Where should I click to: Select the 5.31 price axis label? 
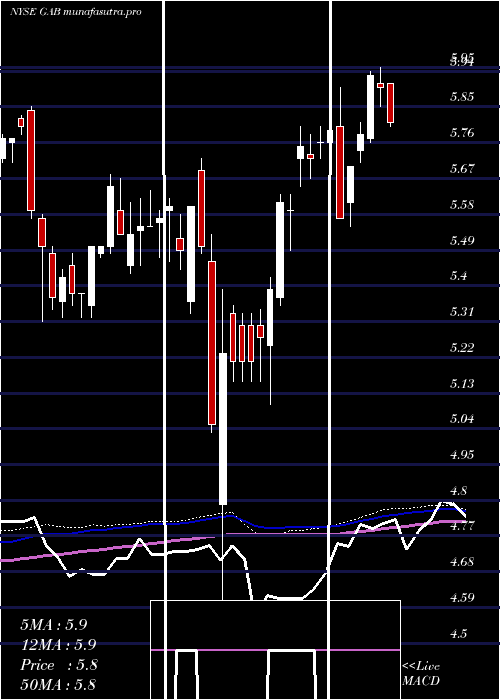click(462, 312)
